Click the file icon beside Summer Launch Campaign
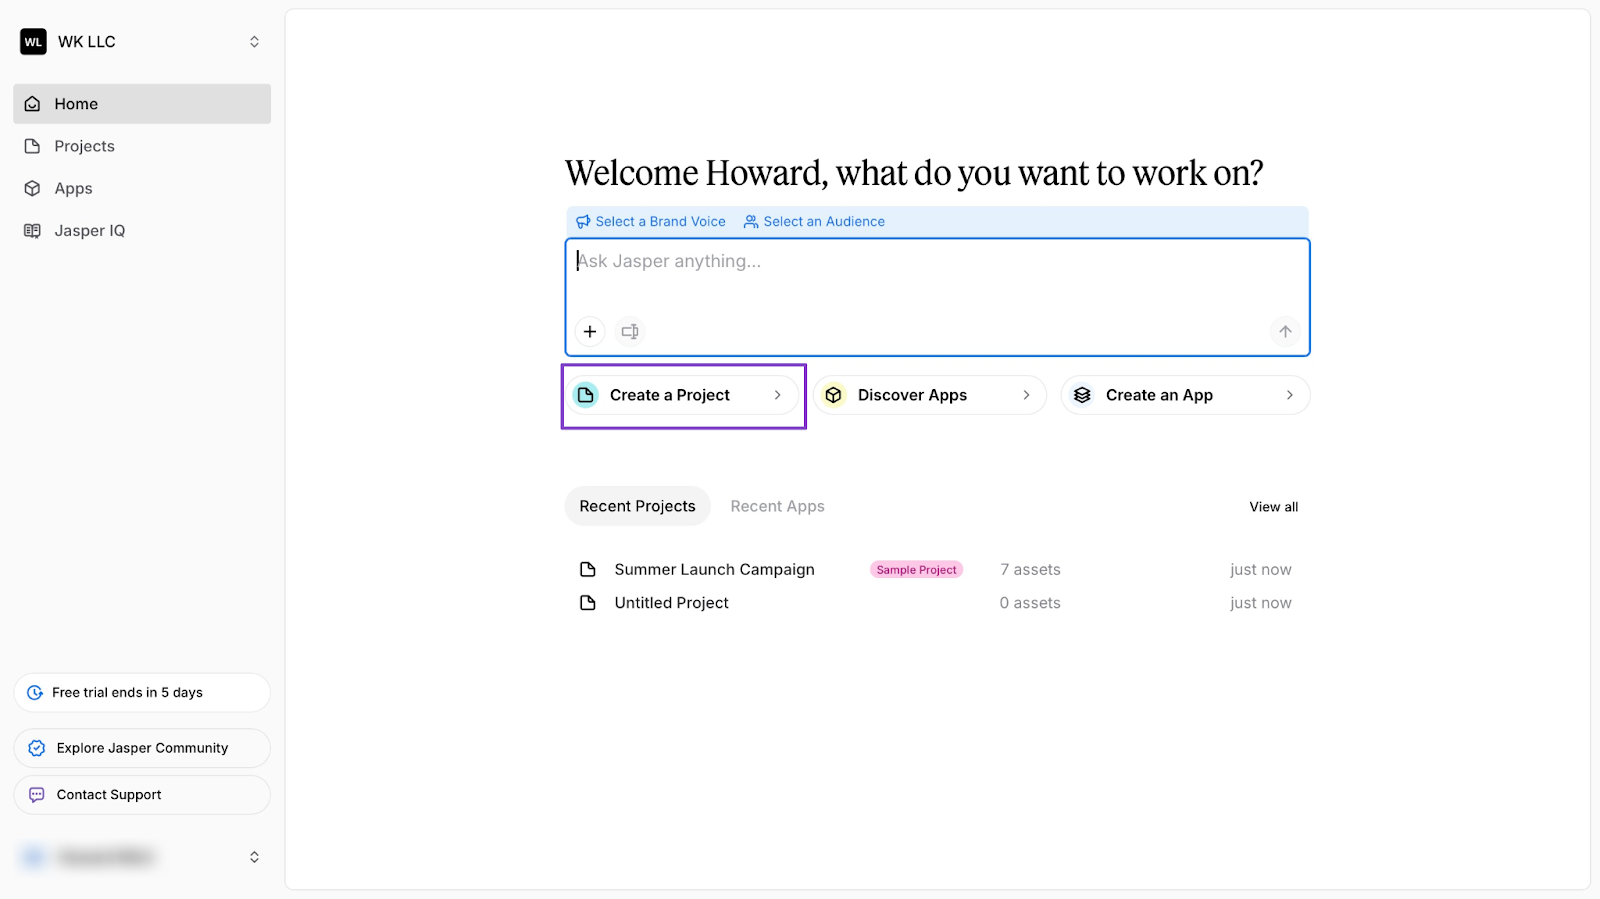The image size is (1600, 899). [x=588, y=570]
